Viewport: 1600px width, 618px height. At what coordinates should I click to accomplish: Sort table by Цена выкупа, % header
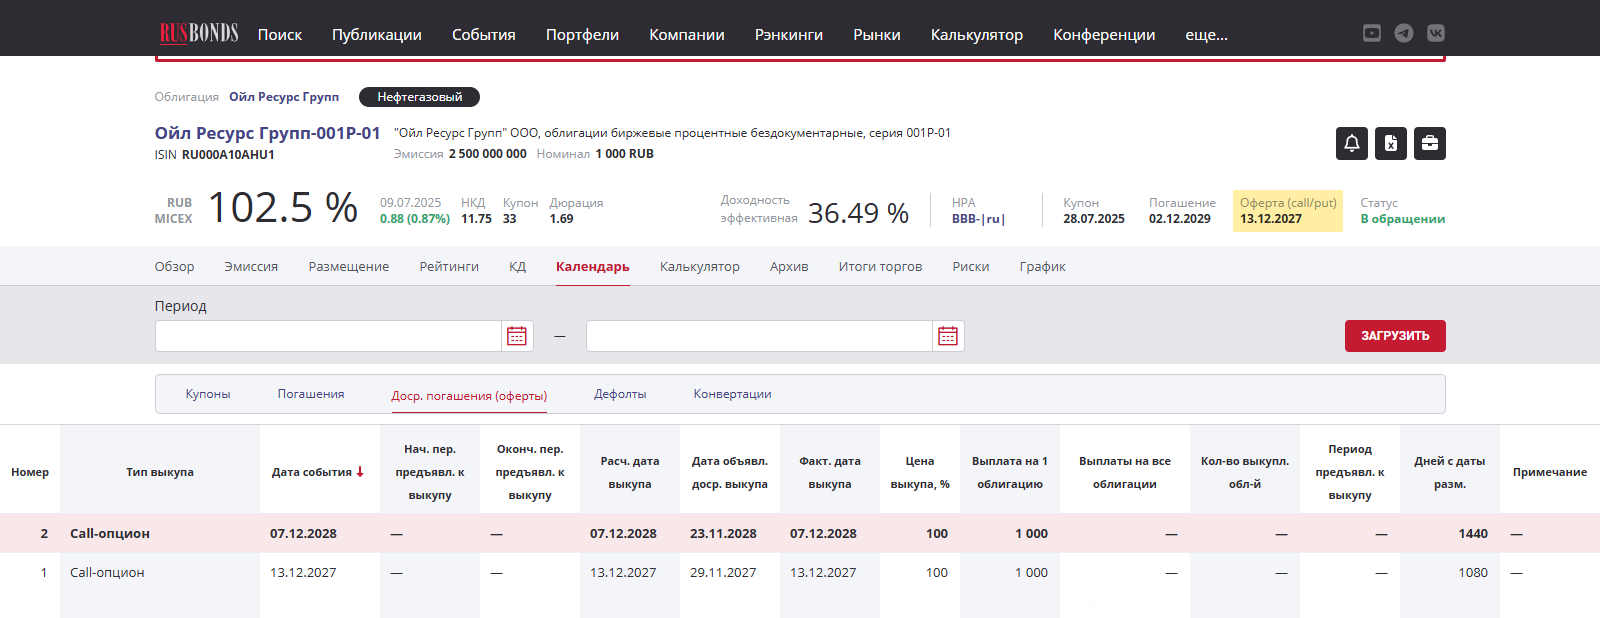click(x=920, y=472)
